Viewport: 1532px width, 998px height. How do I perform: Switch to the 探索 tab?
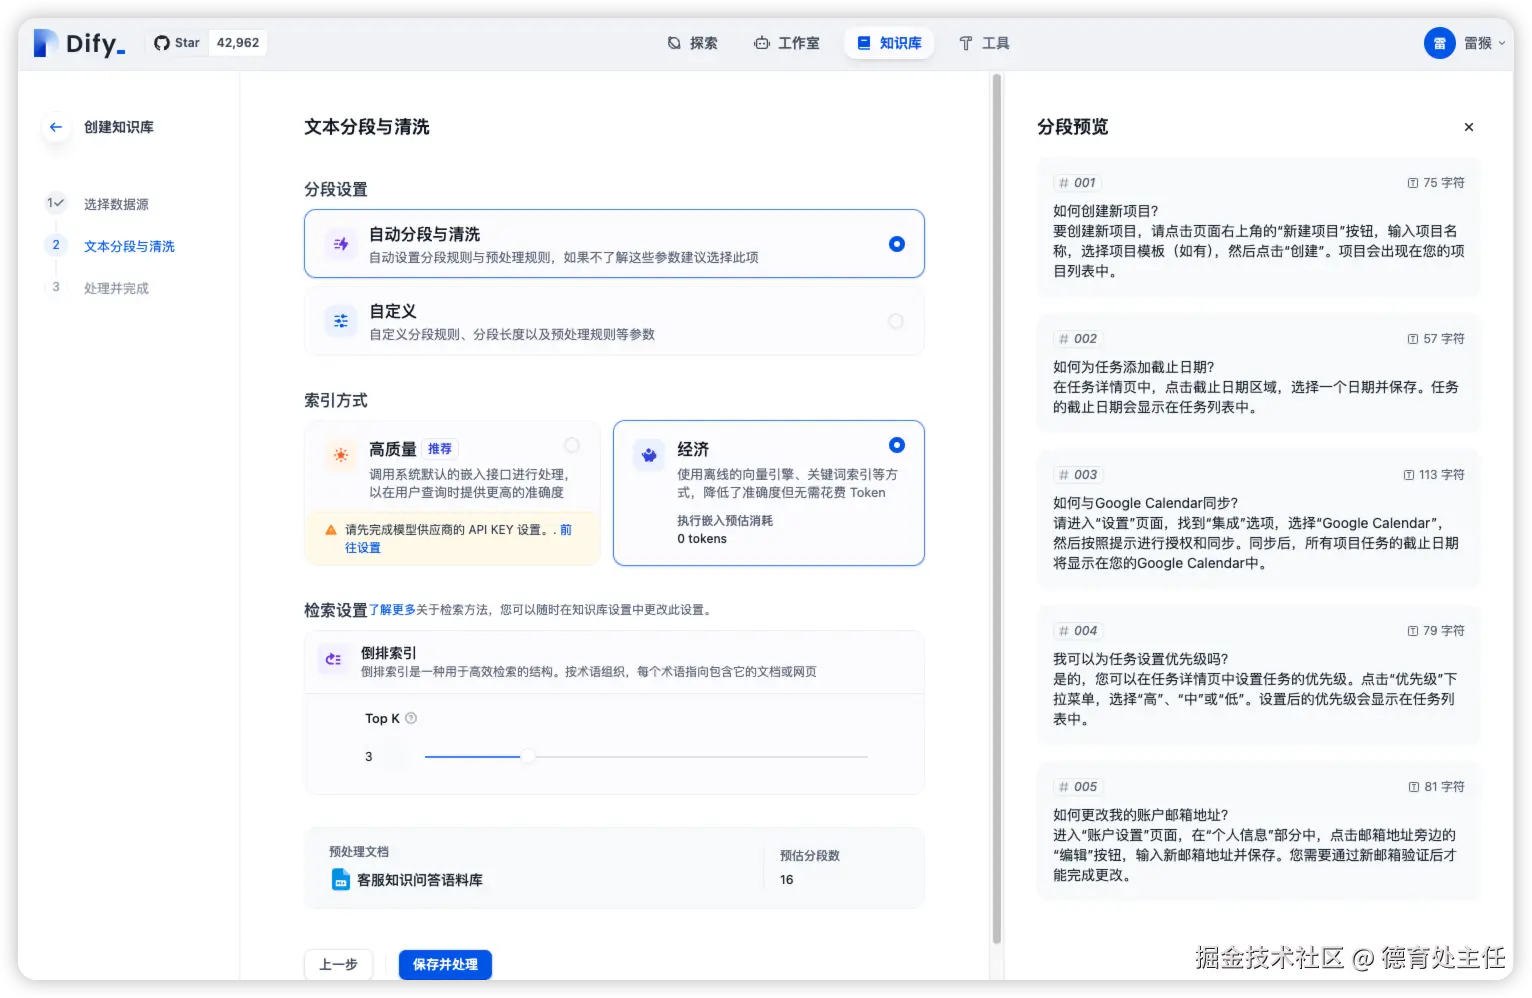click(692, 43)
